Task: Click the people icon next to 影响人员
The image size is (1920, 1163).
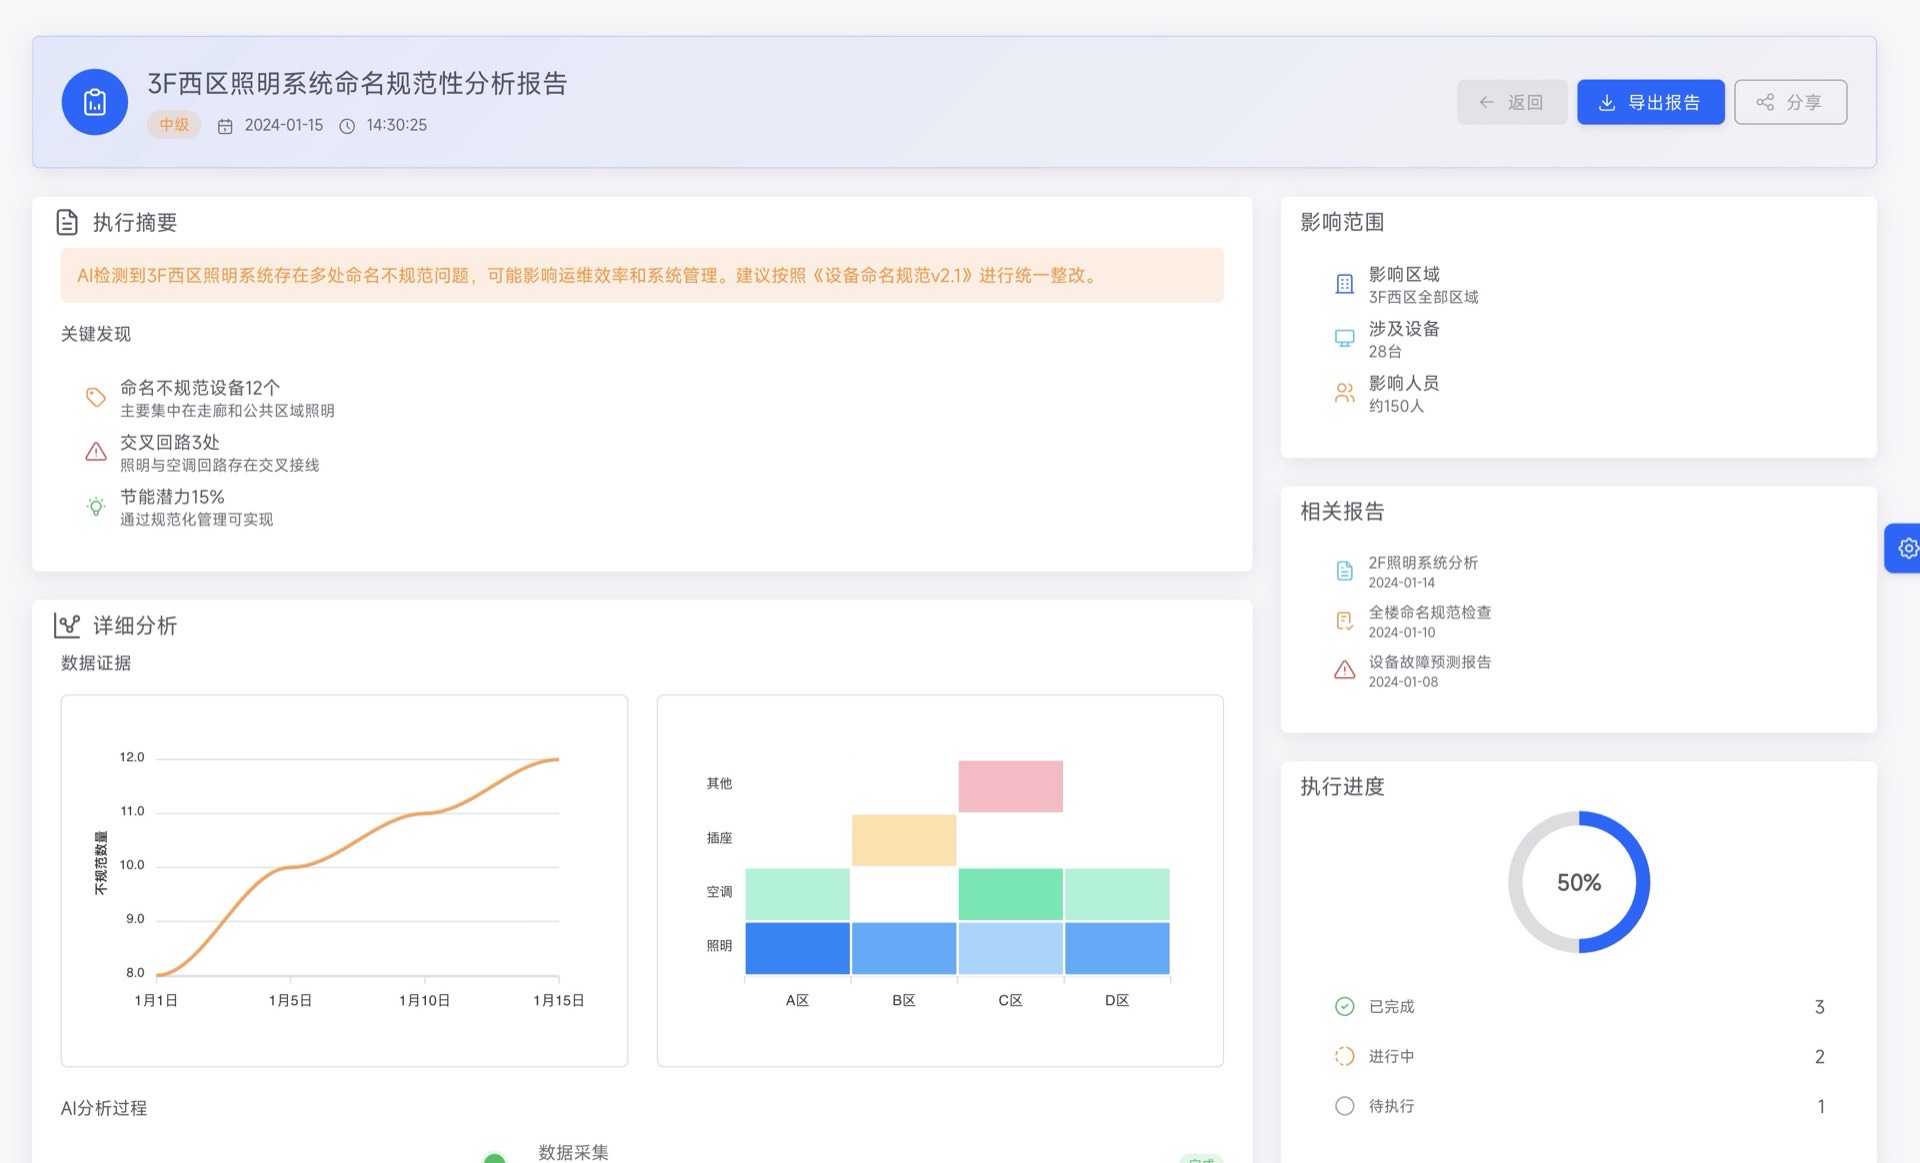Action: point(1344,392)
